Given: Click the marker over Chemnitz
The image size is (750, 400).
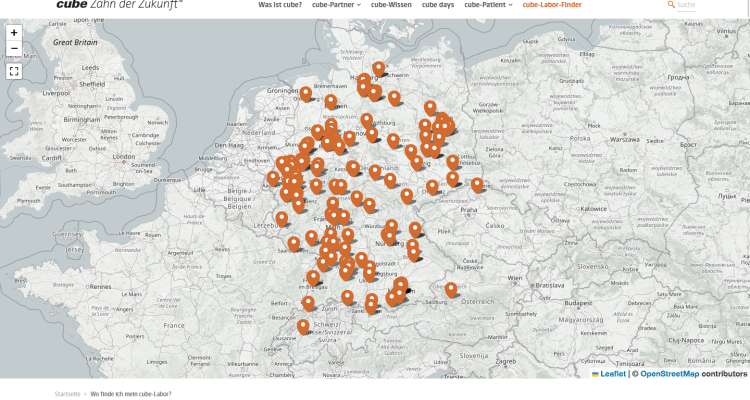Looking at the screenshot, I should coord(432,188).
